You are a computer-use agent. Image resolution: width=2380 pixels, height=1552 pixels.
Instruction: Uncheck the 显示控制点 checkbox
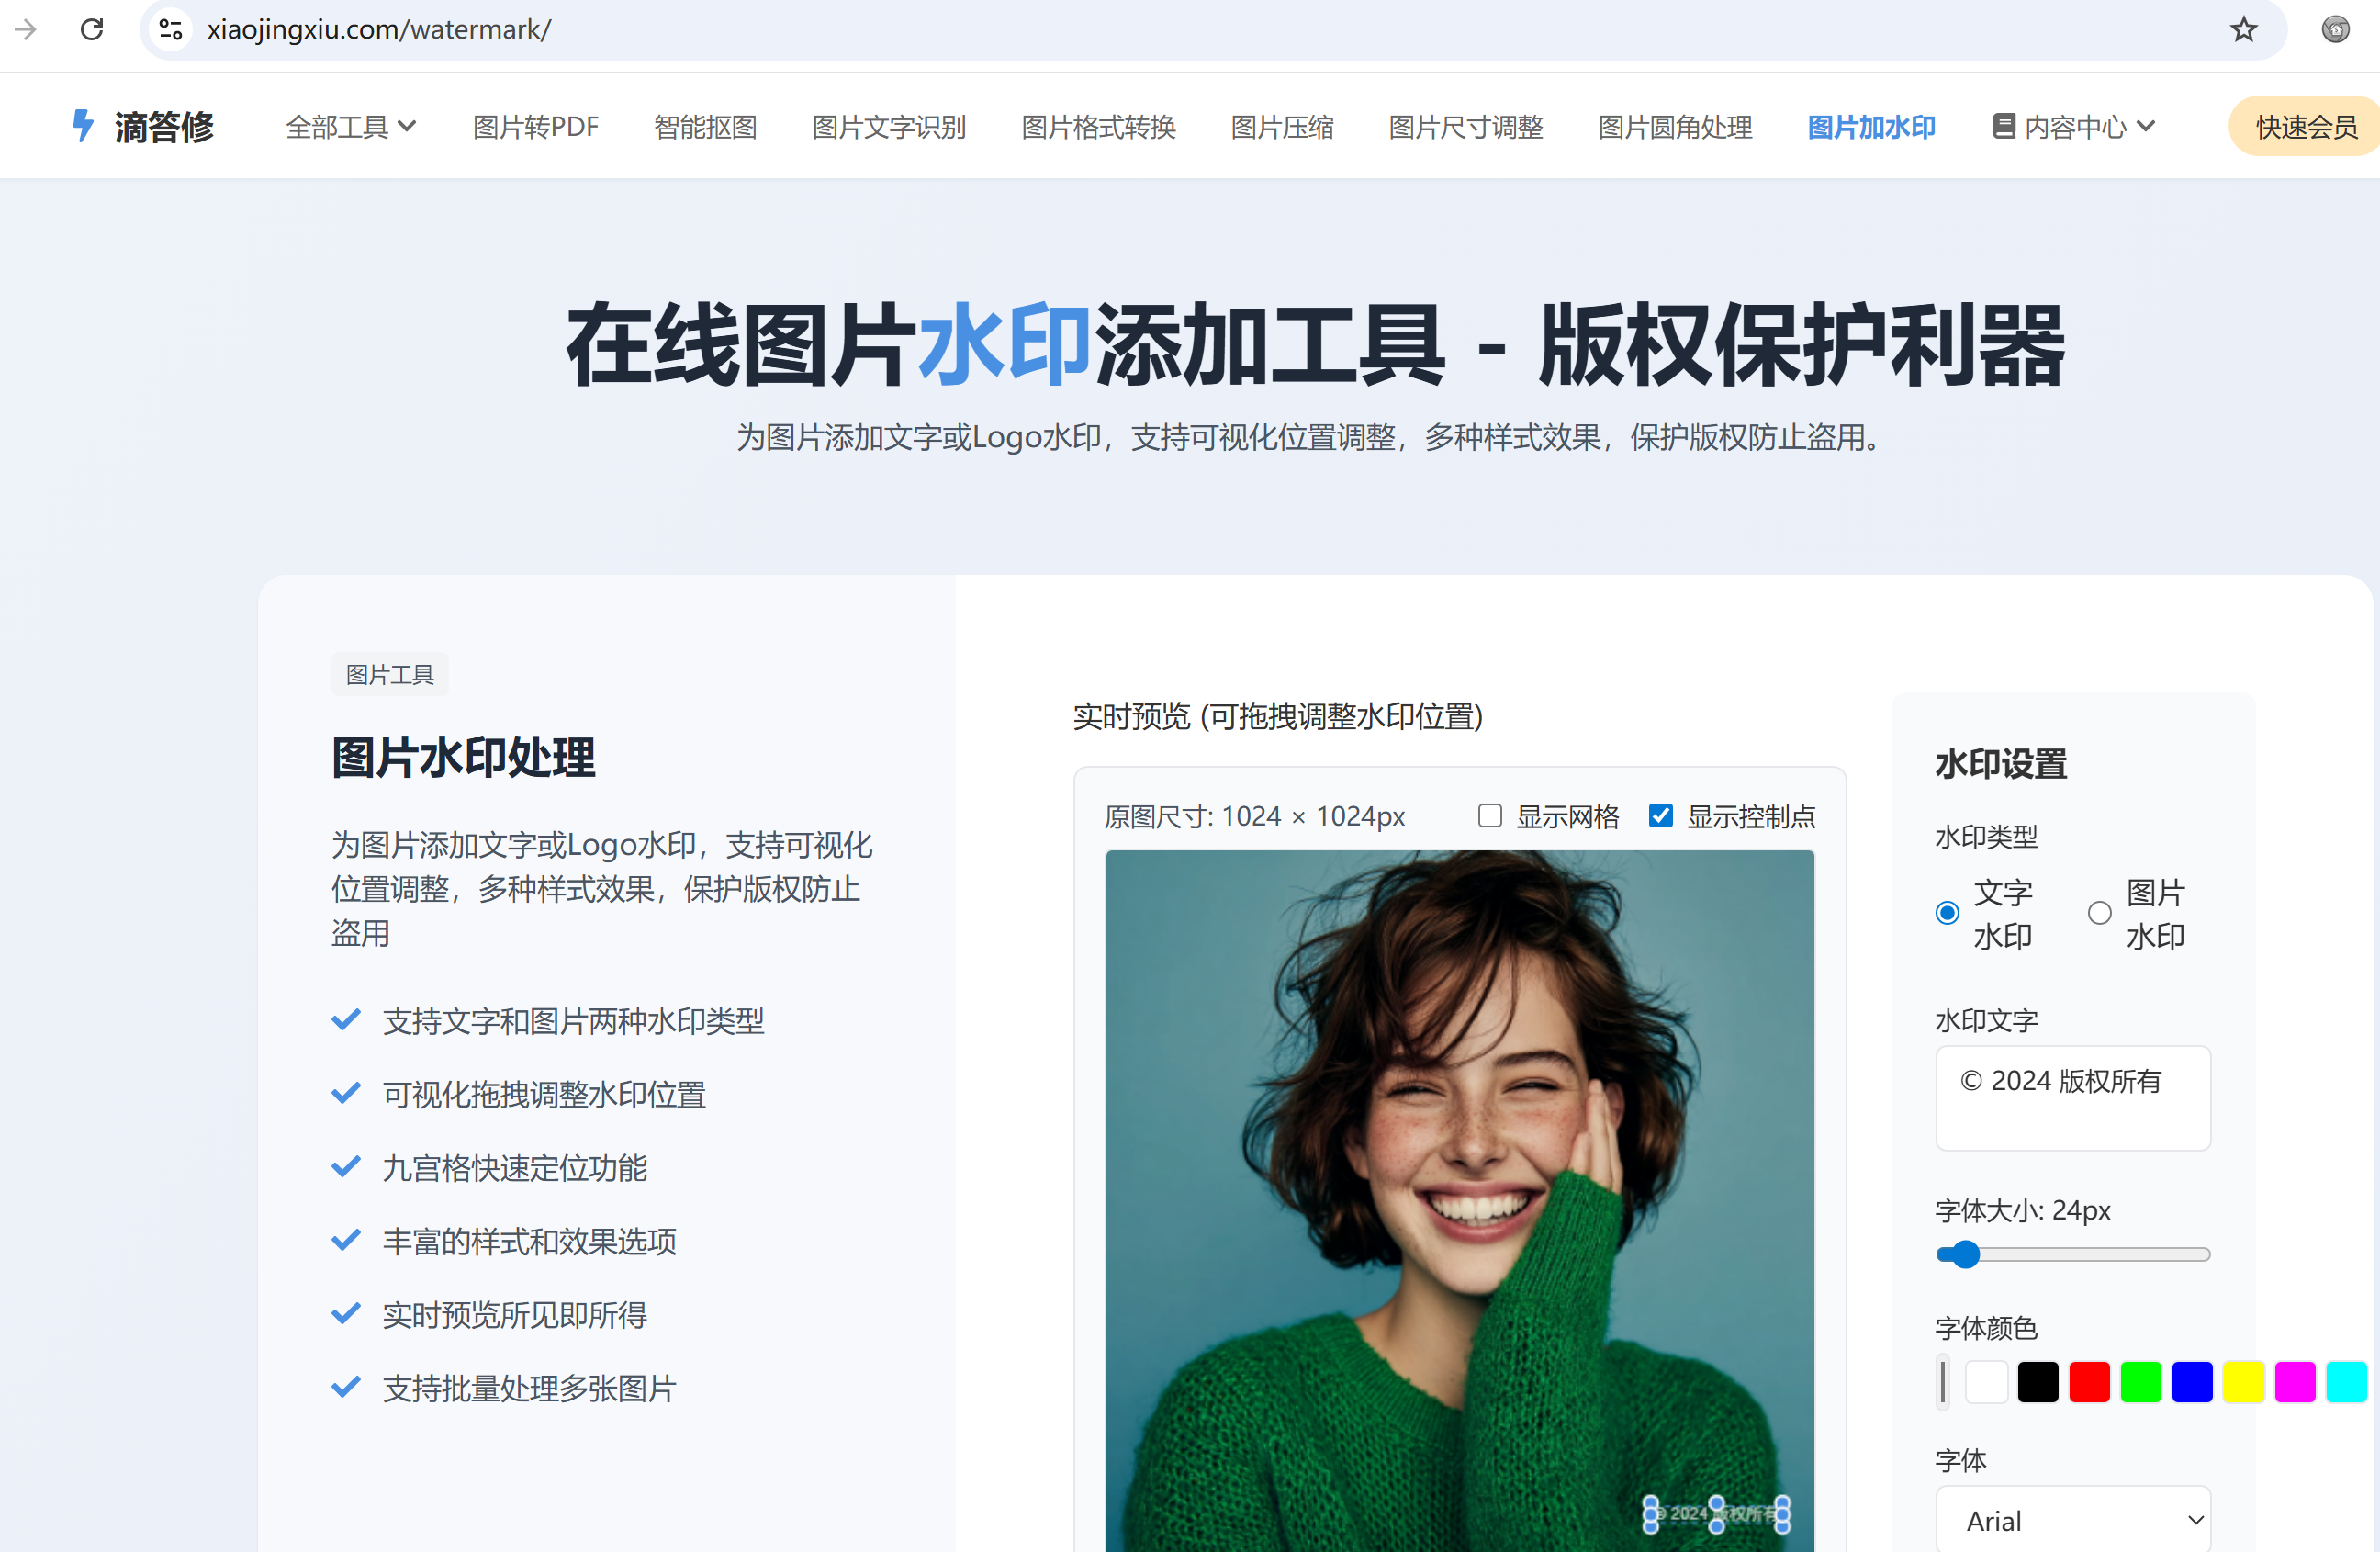pyautogui.click(x=1661, y=816)
